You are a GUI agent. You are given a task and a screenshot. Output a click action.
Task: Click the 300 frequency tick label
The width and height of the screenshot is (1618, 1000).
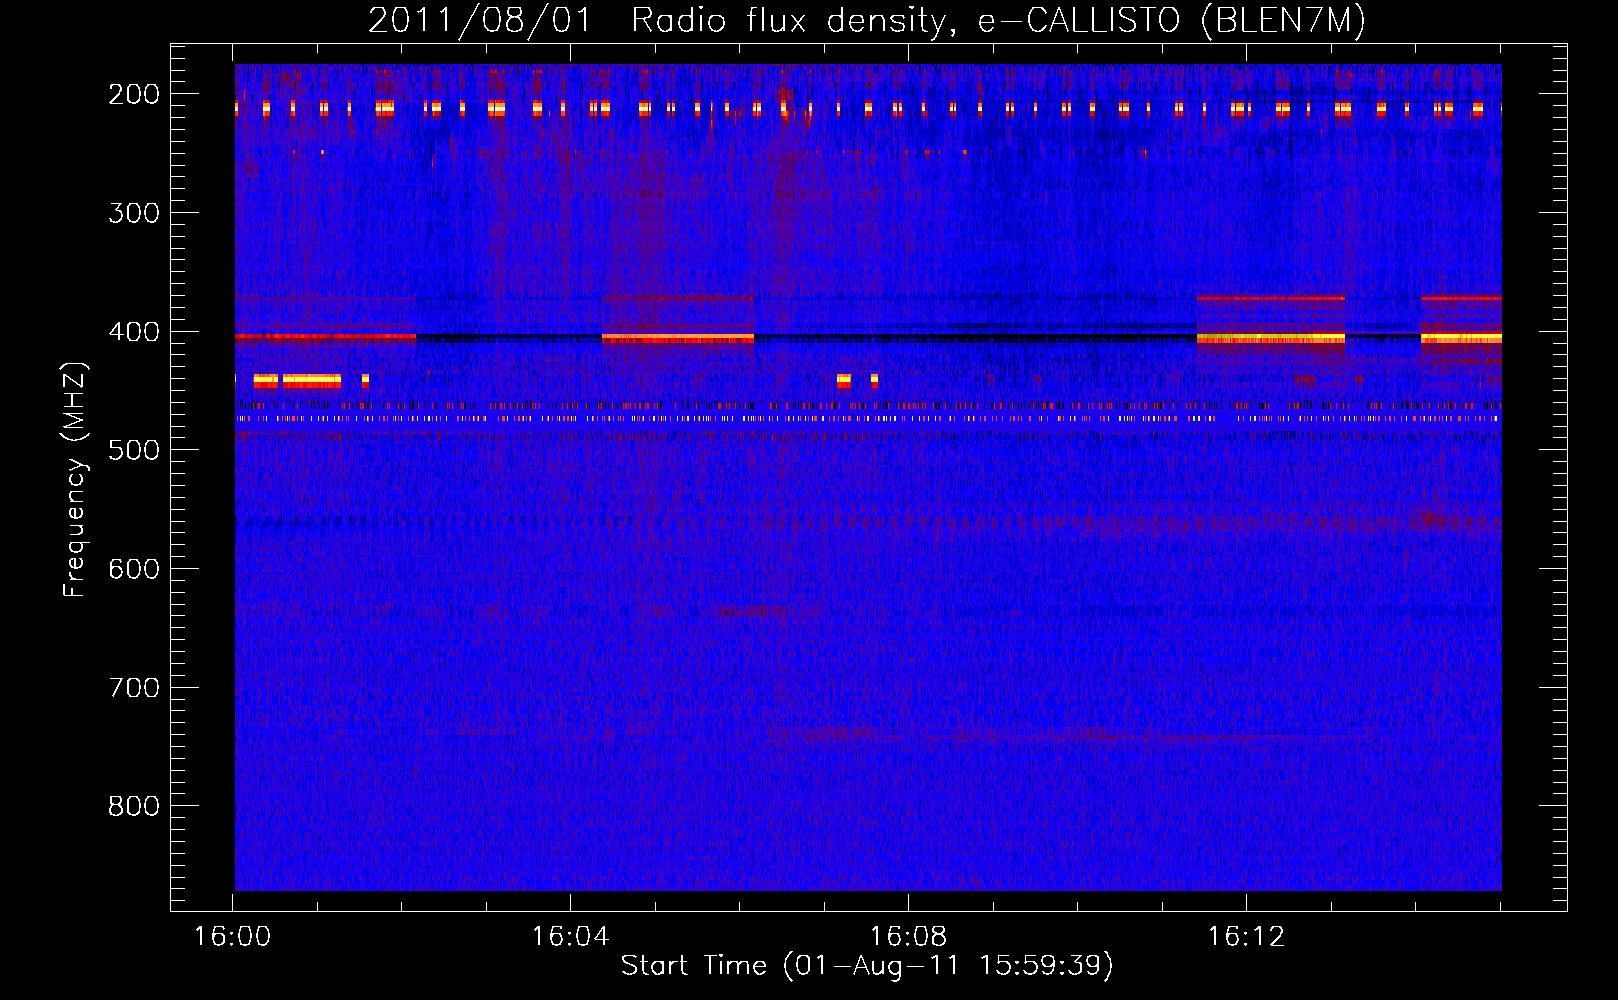134,213
